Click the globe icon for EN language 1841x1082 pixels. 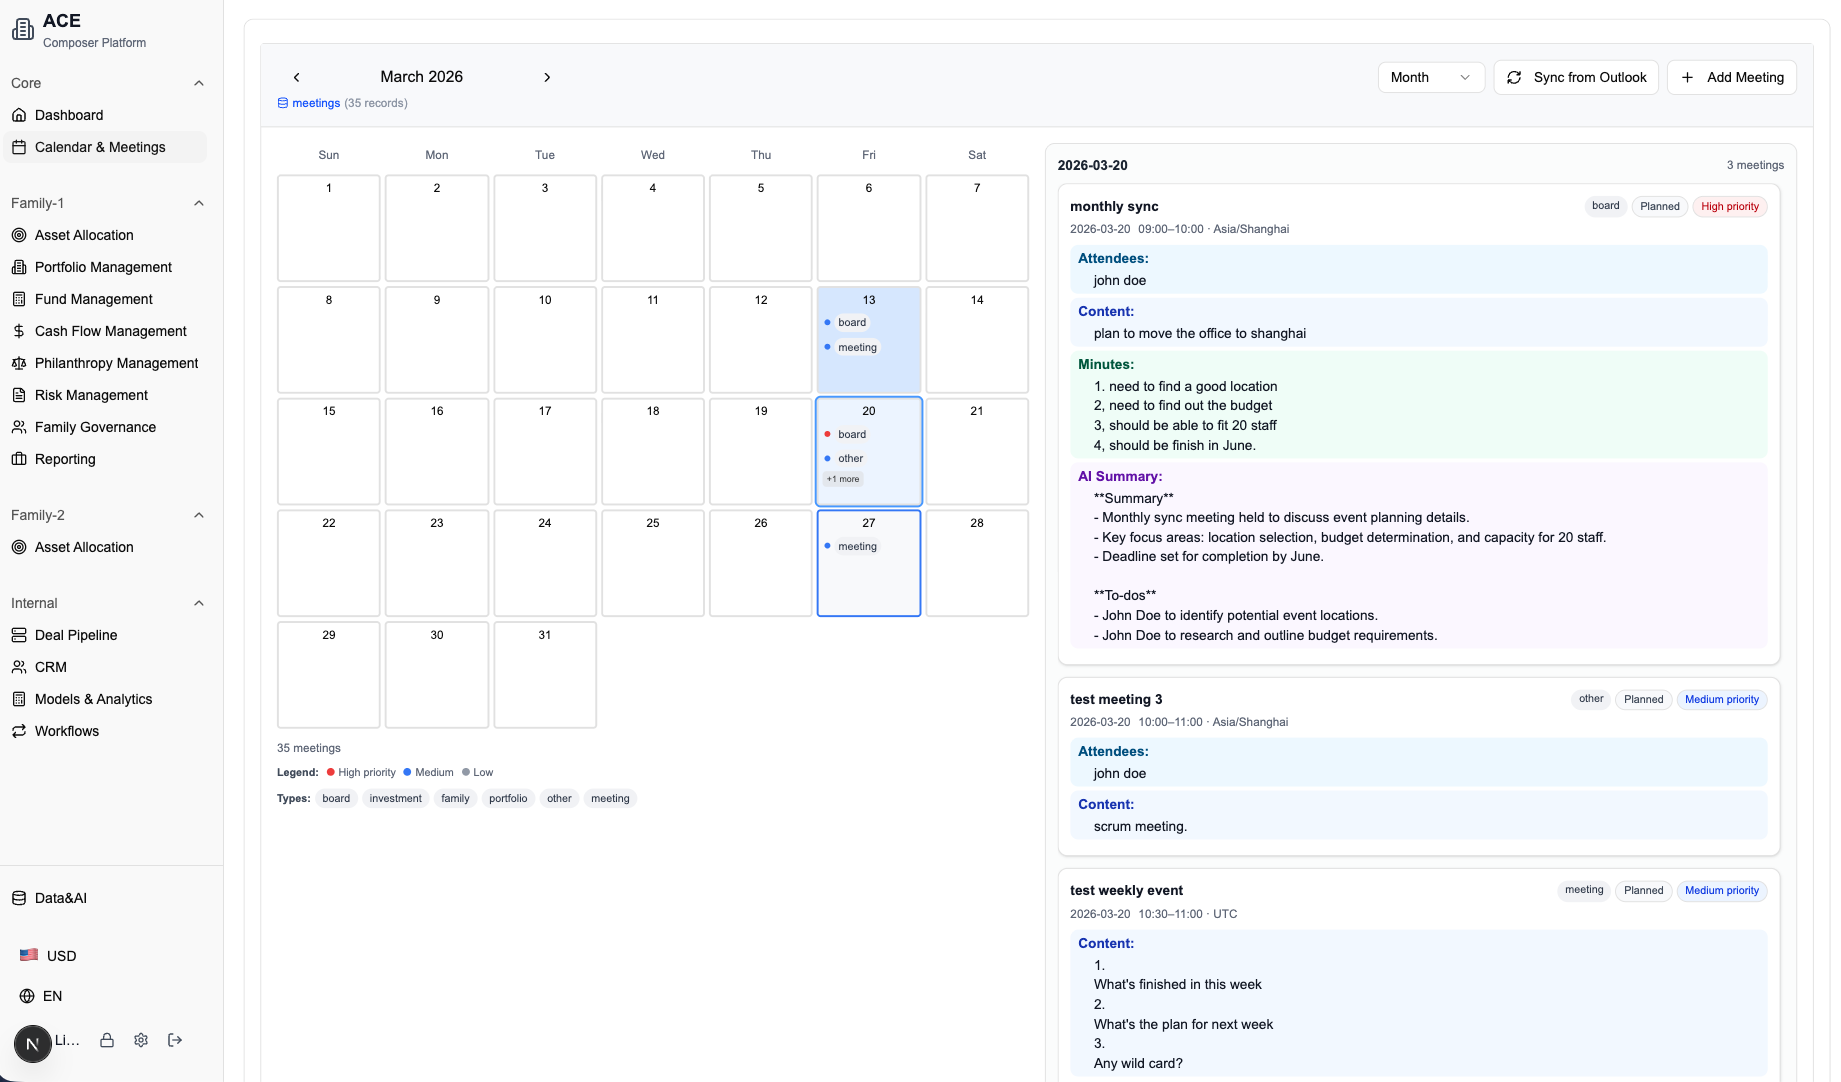(27, 996)
